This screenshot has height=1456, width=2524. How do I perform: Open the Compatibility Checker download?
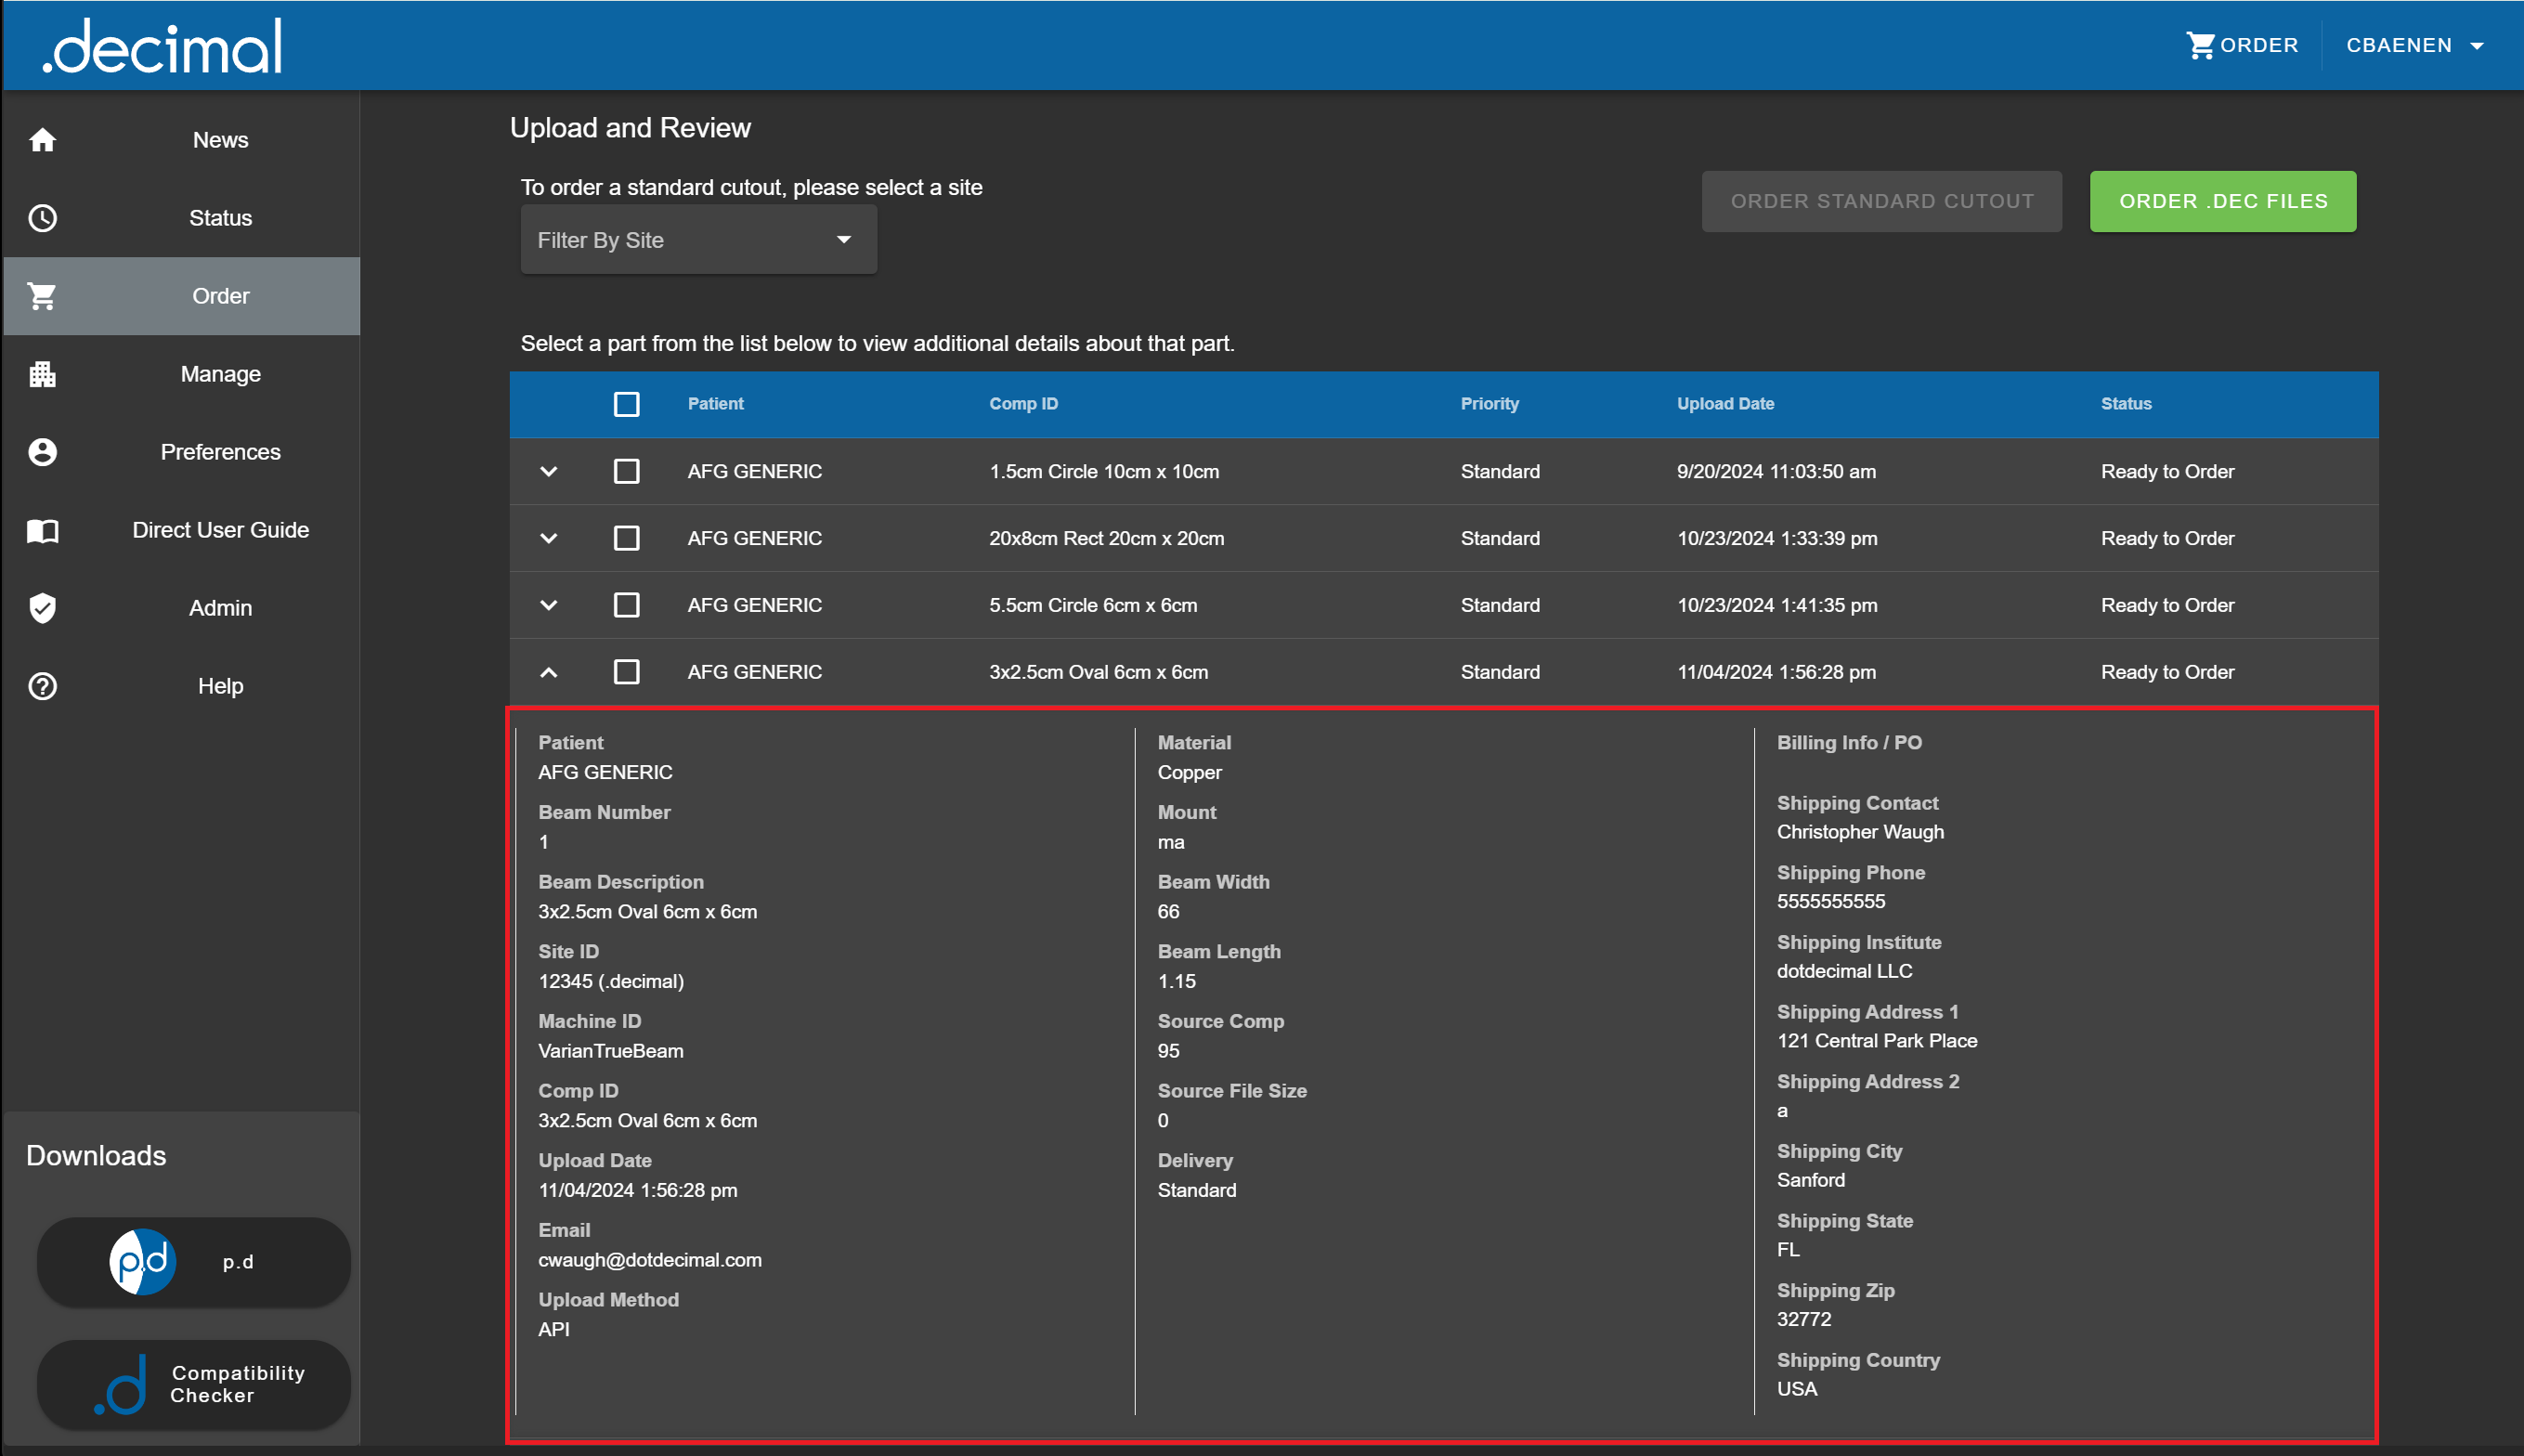point(193,1384)
